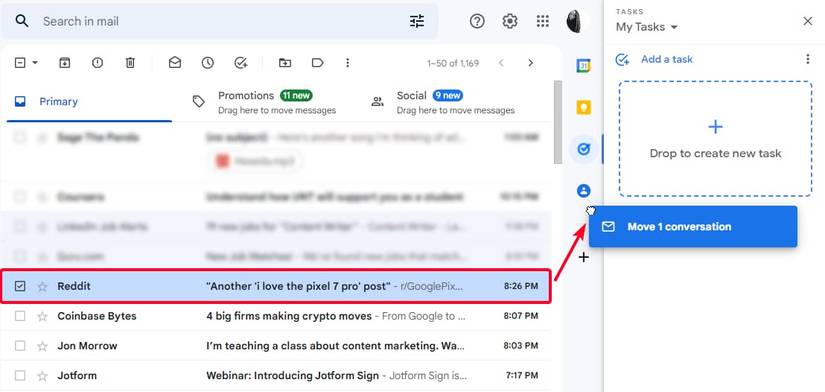Click the inbox vertical scrollbar

[x=558, y=121]
